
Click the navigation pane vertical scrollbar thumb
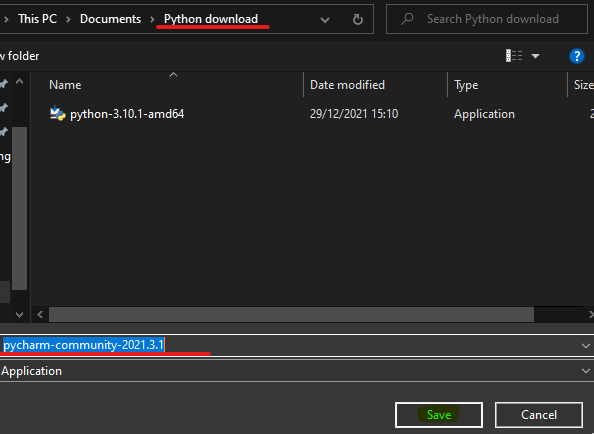20,208
